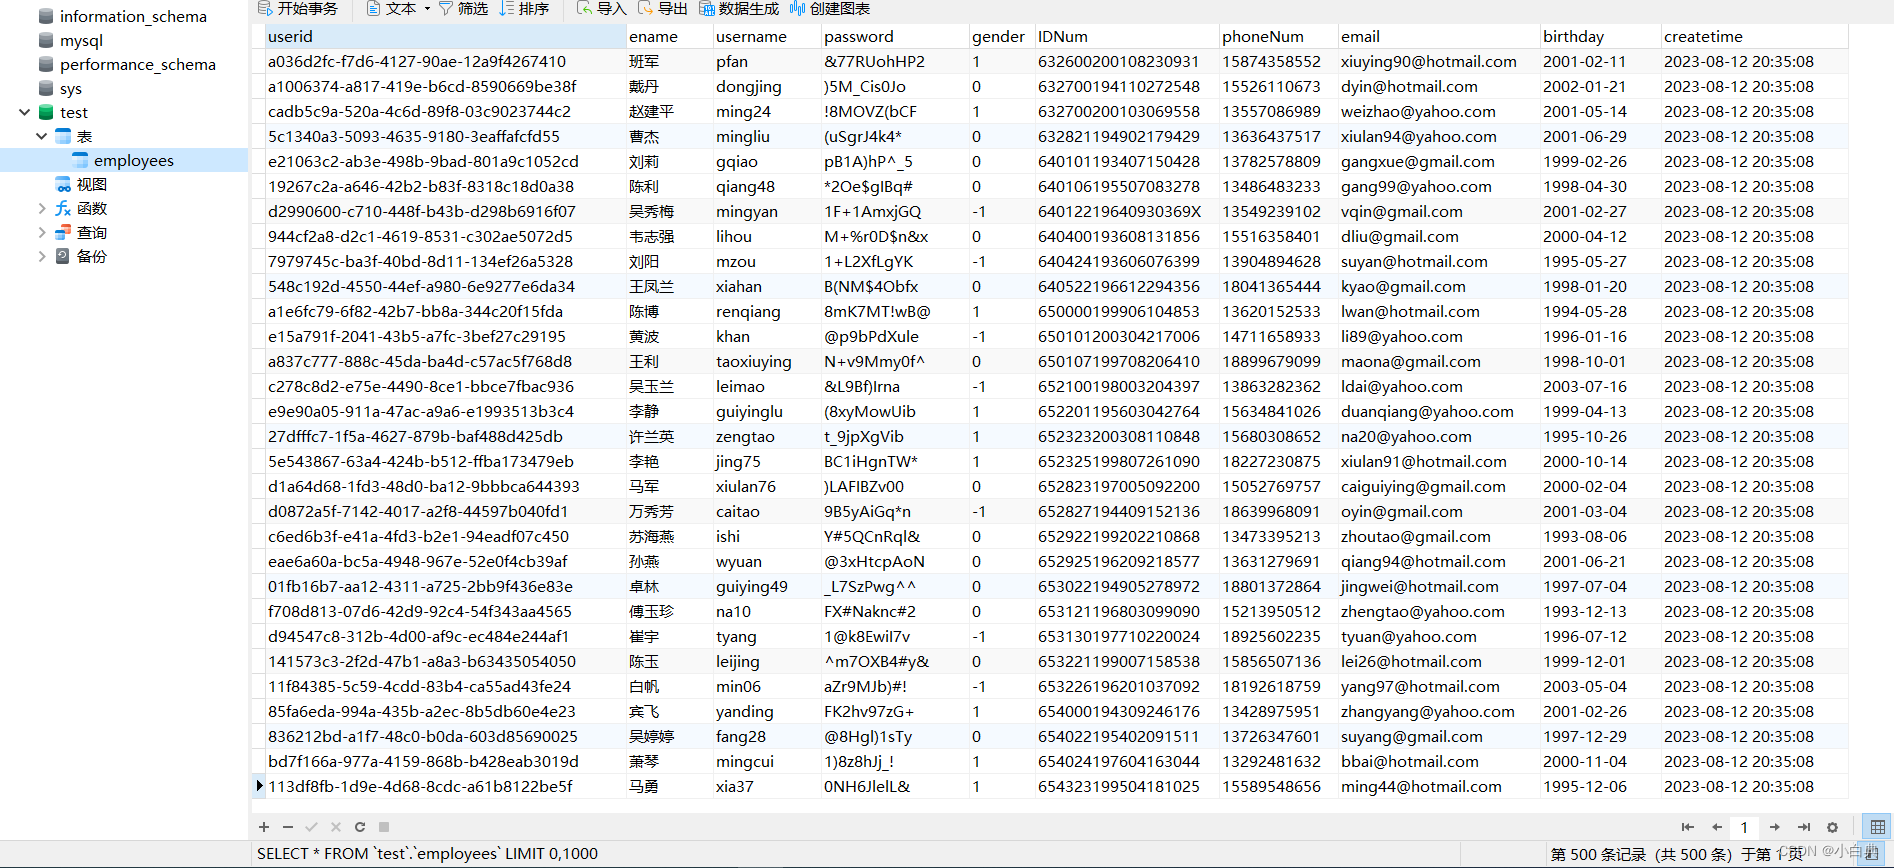Select the test database
Image resolution: width=1894 pixels, height=868 pixels.
click(73, 113)
